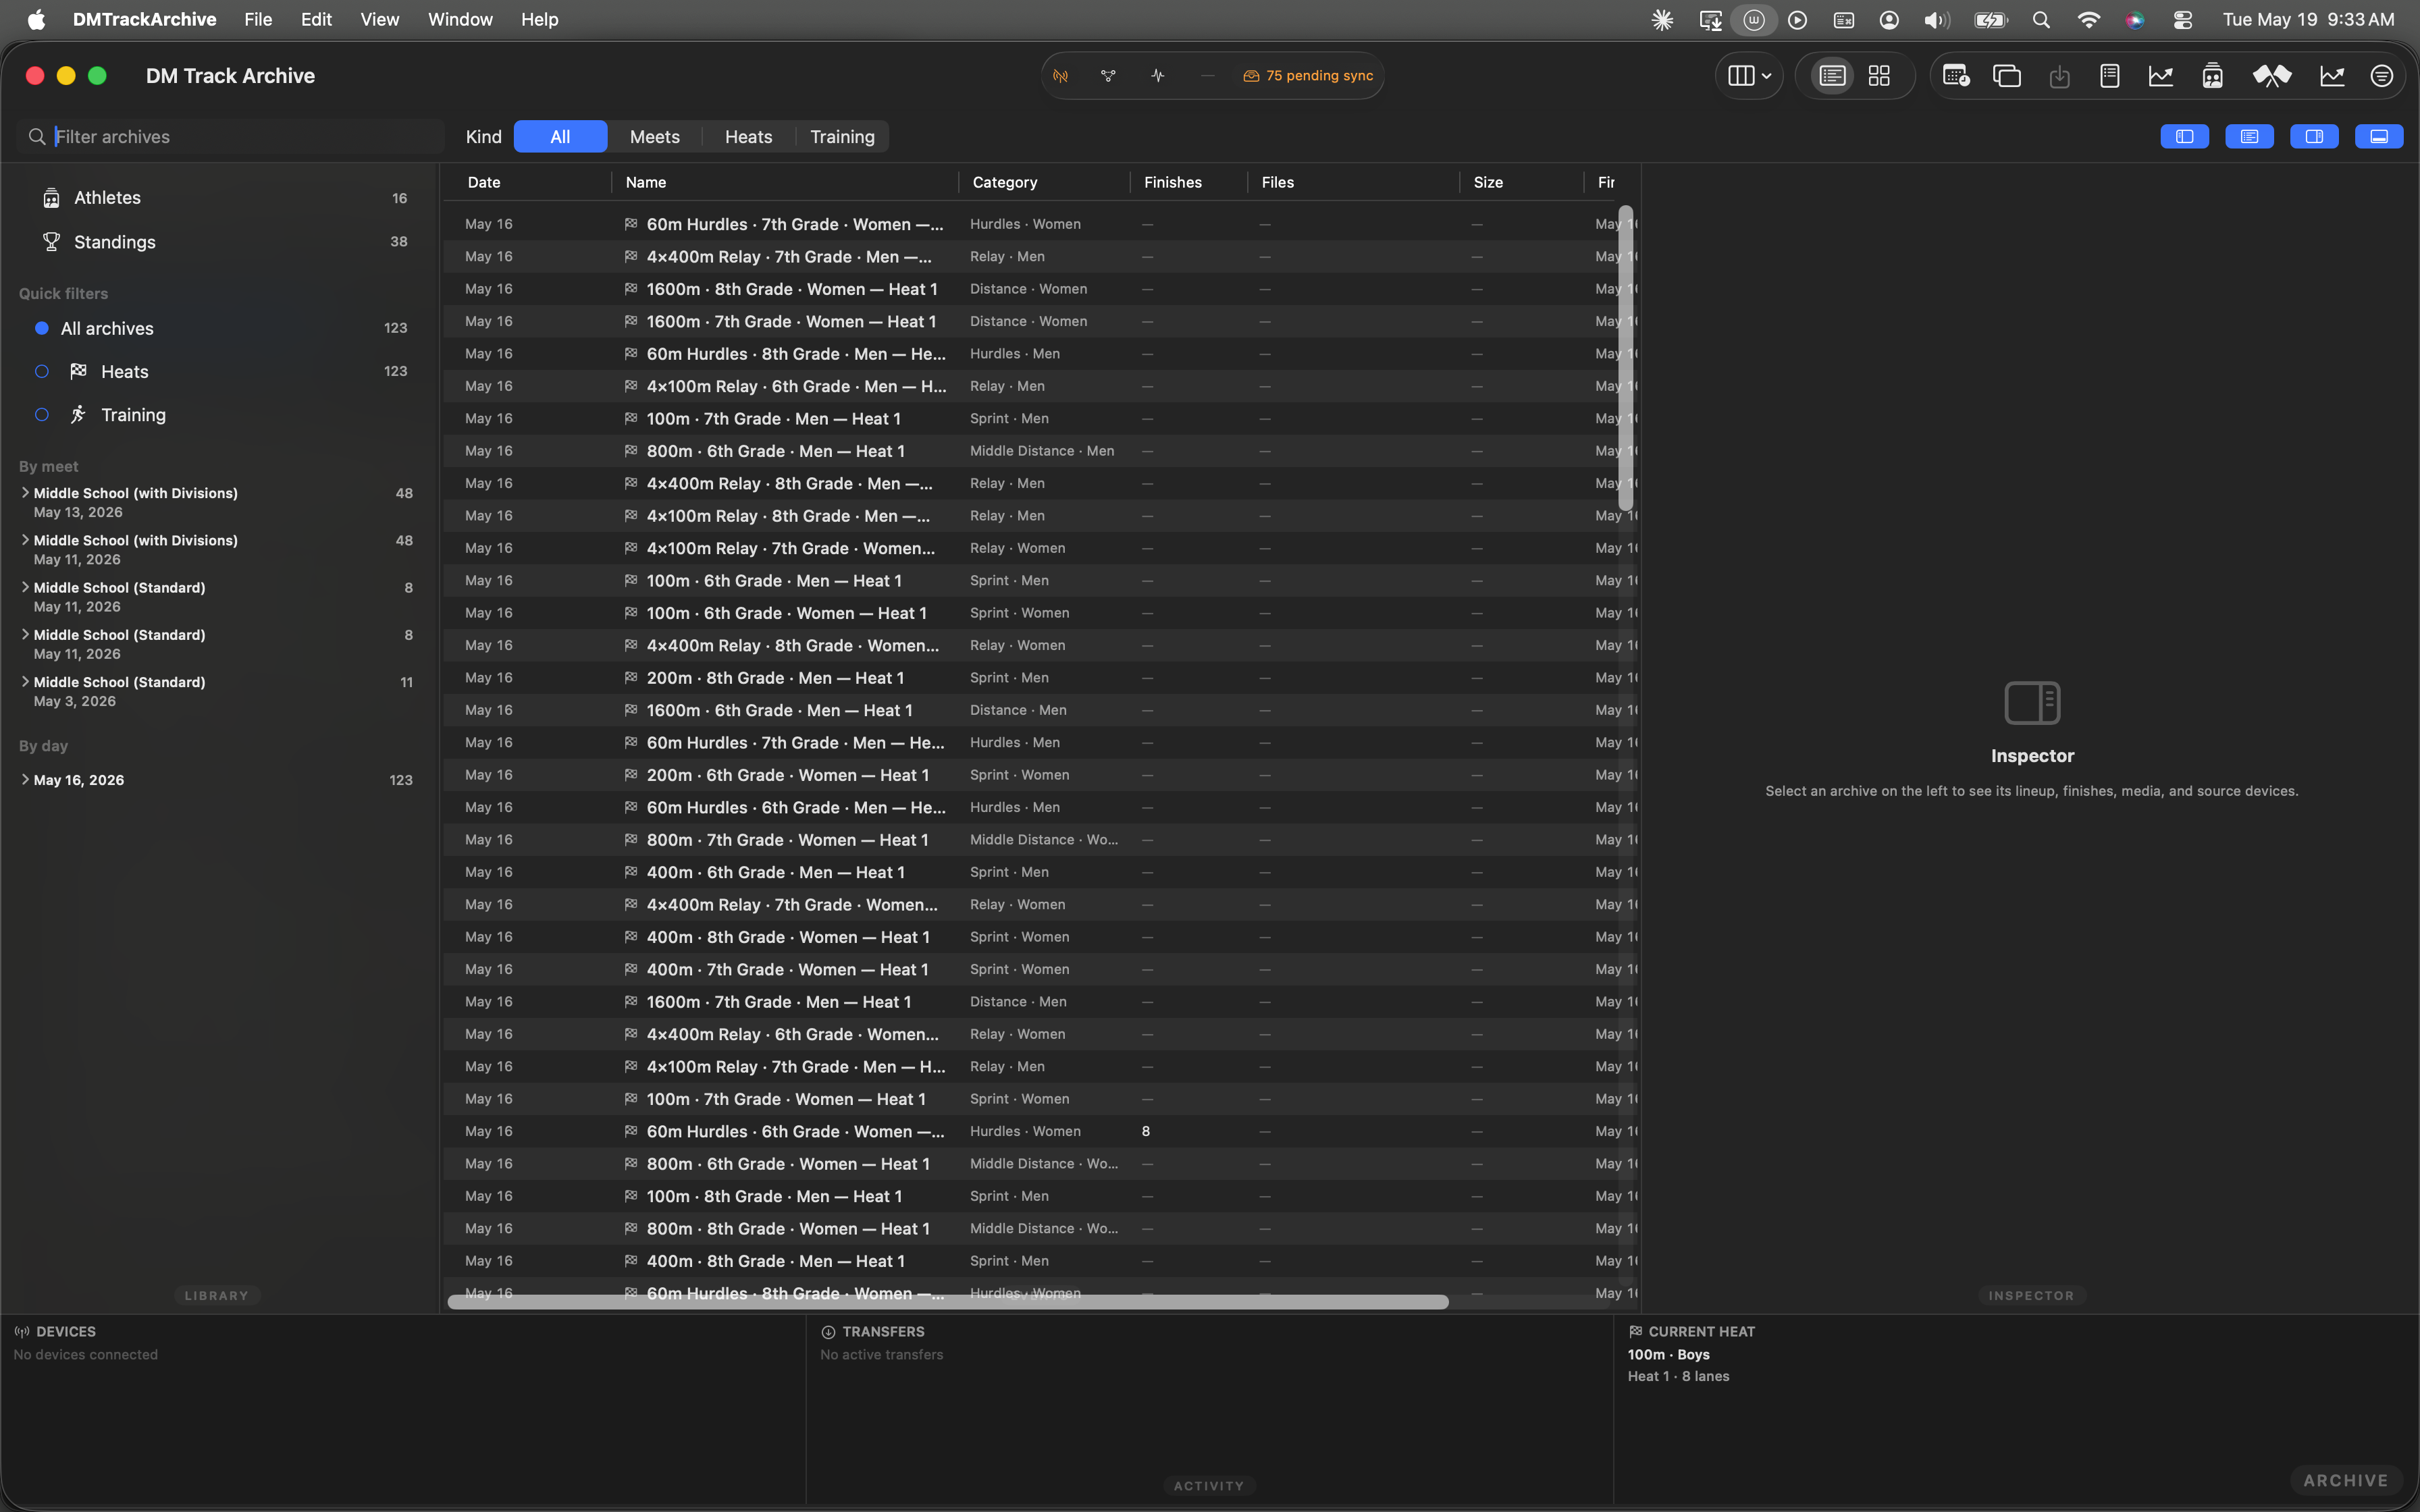The image size is (2420, 1512).
Task: Open Spotlight search in menu bar
Action: tap(2042, 20)
